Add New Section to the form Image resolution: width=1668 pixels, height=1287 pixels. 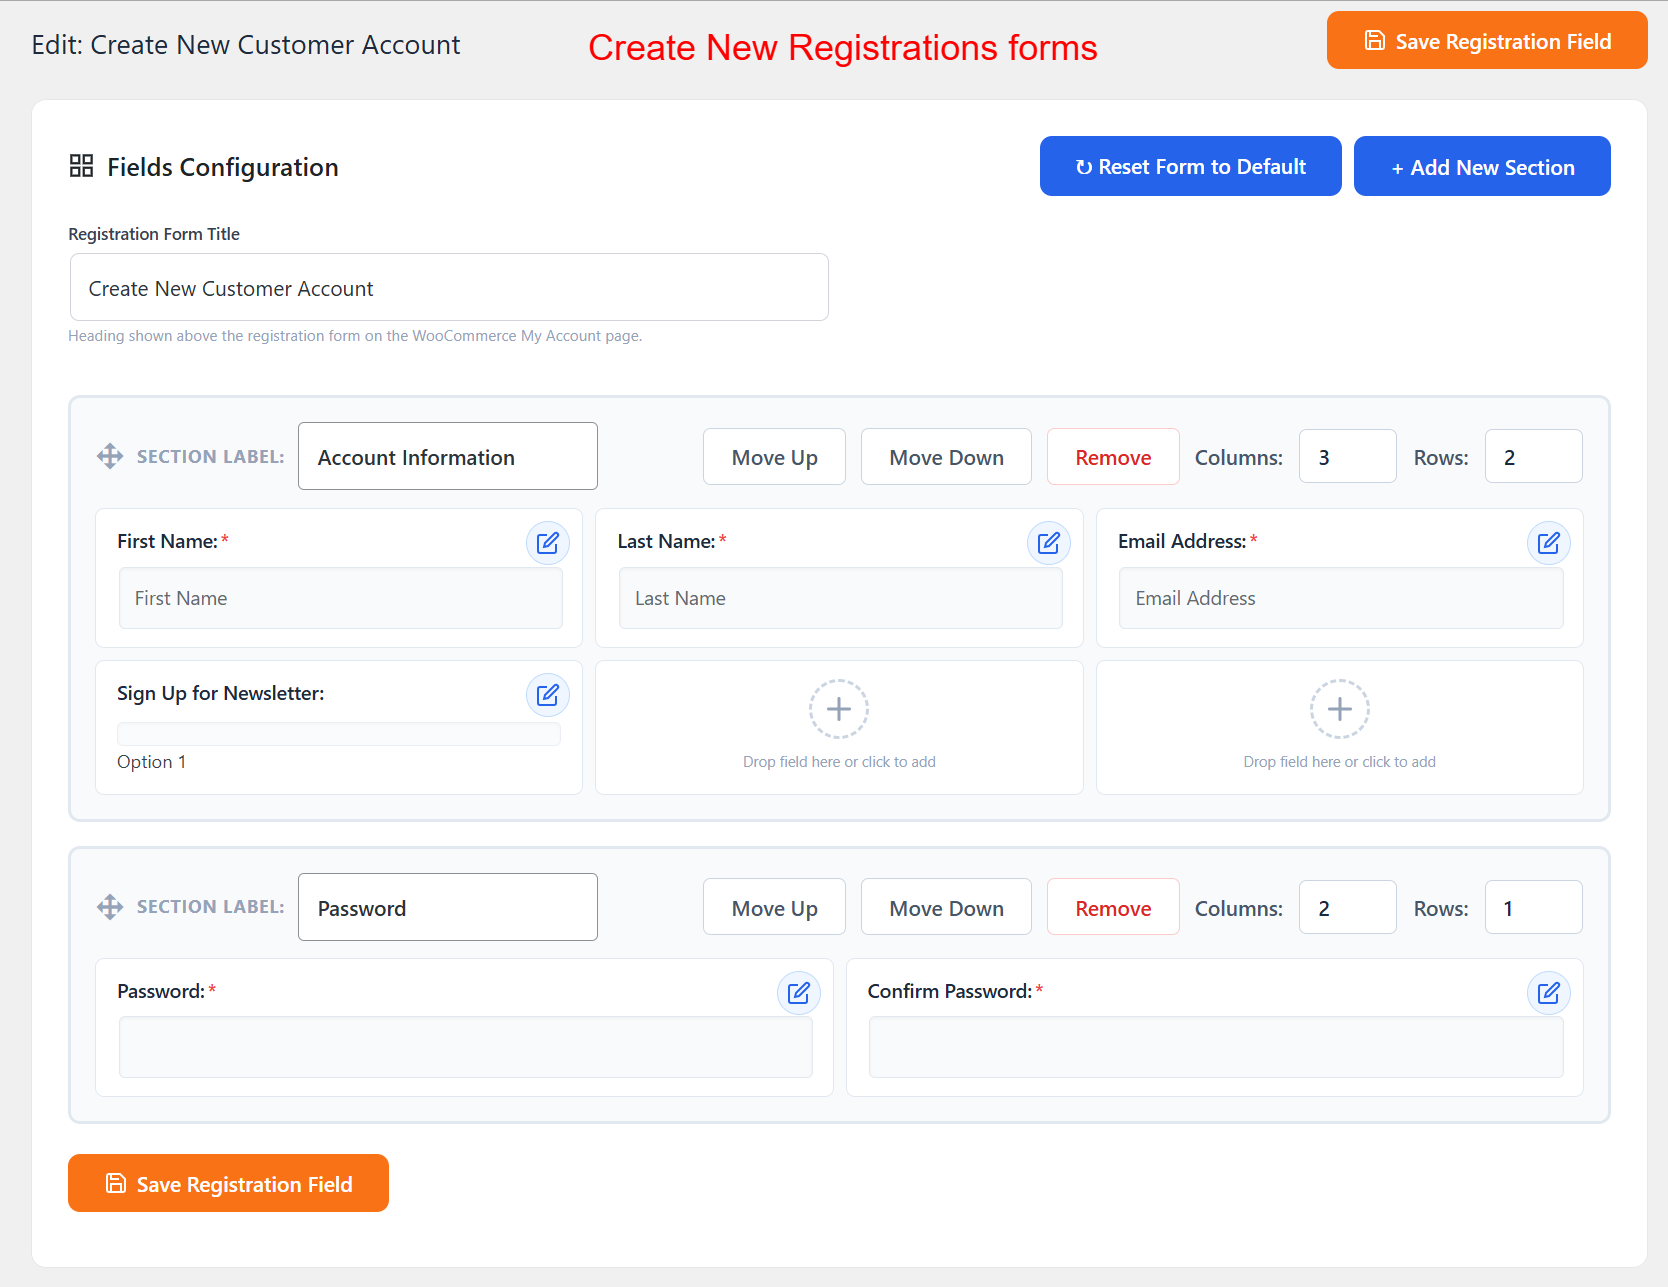1482,166
